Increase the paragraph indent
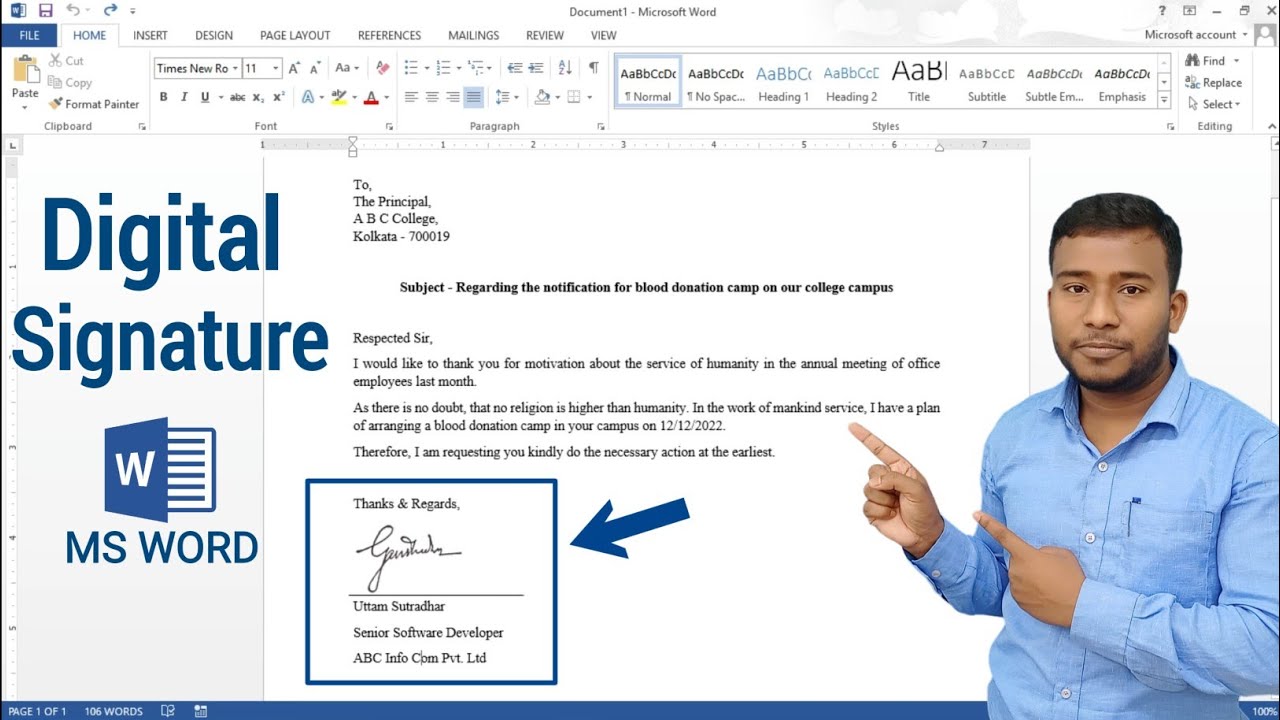 (536, 68)
